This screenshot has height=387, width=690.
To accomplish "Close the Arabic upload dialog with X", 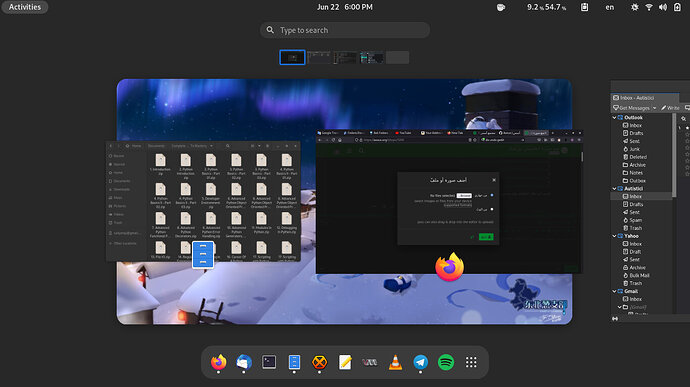I will click(494, 180).
